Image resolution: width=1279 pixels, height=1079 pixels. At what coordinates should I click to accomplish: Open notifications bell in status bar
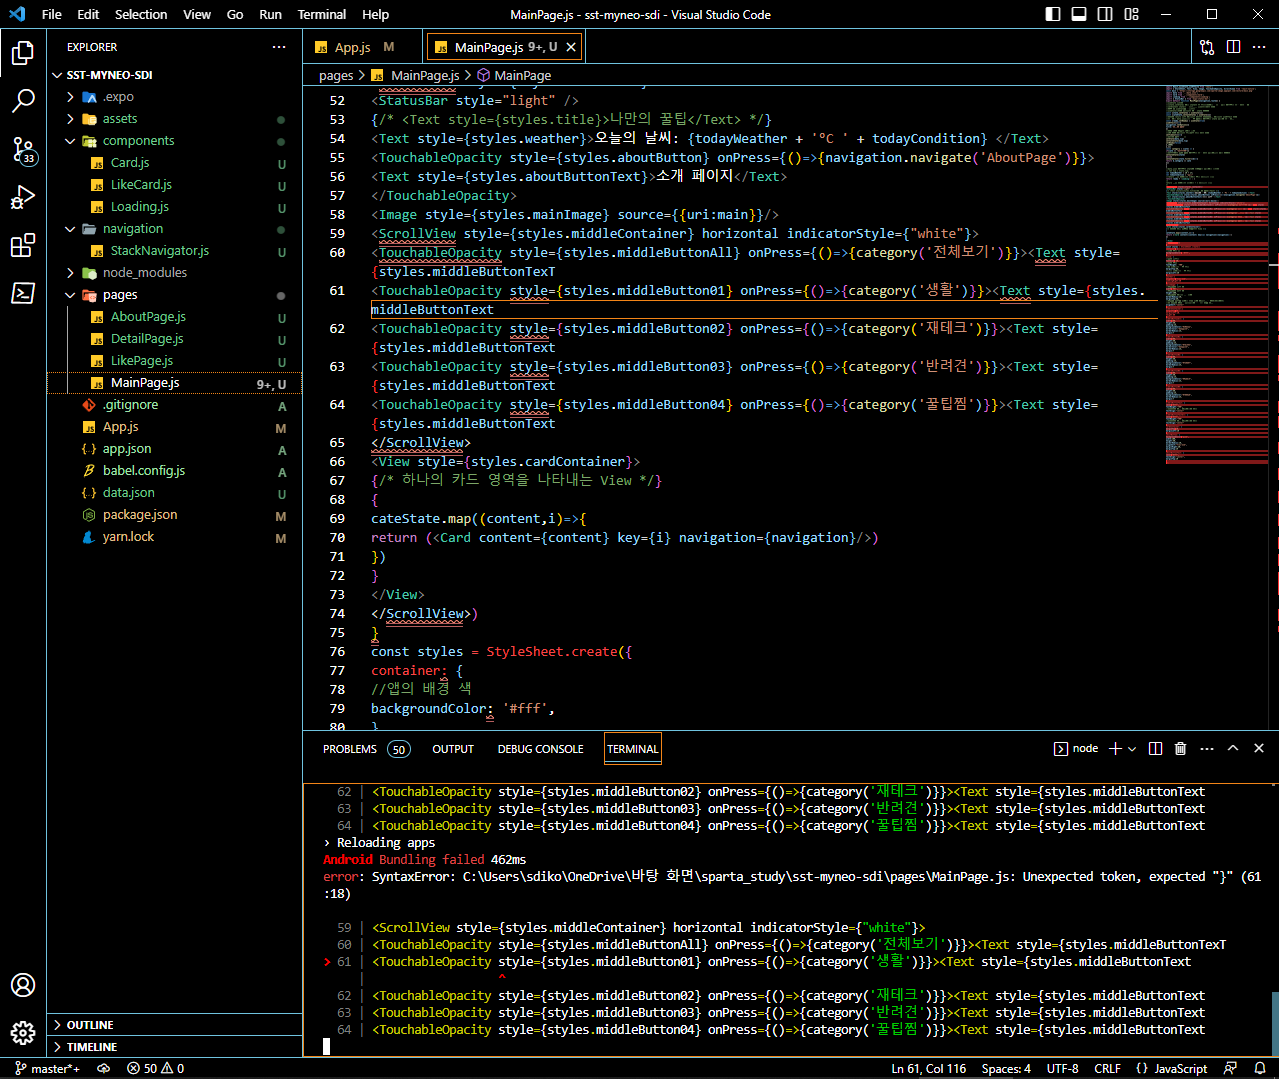point(1260,1068)
